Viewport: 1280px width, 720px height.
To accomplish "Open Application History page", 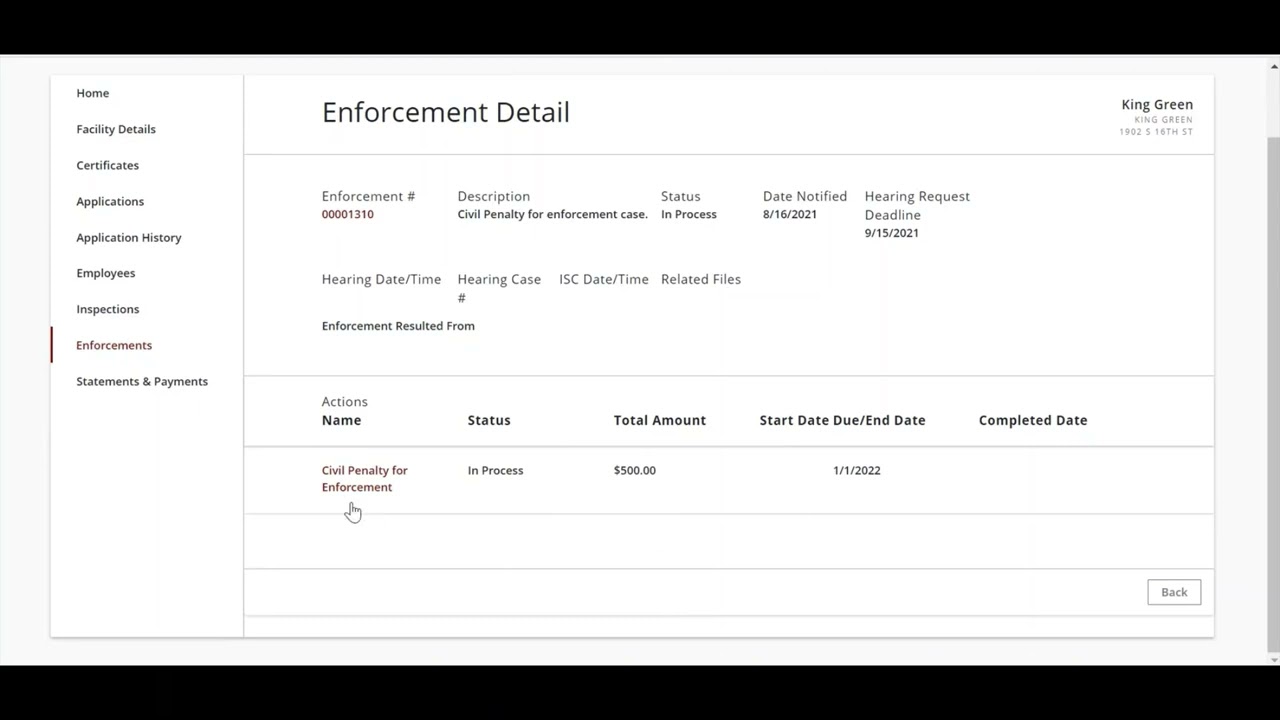I will [129, 237].
